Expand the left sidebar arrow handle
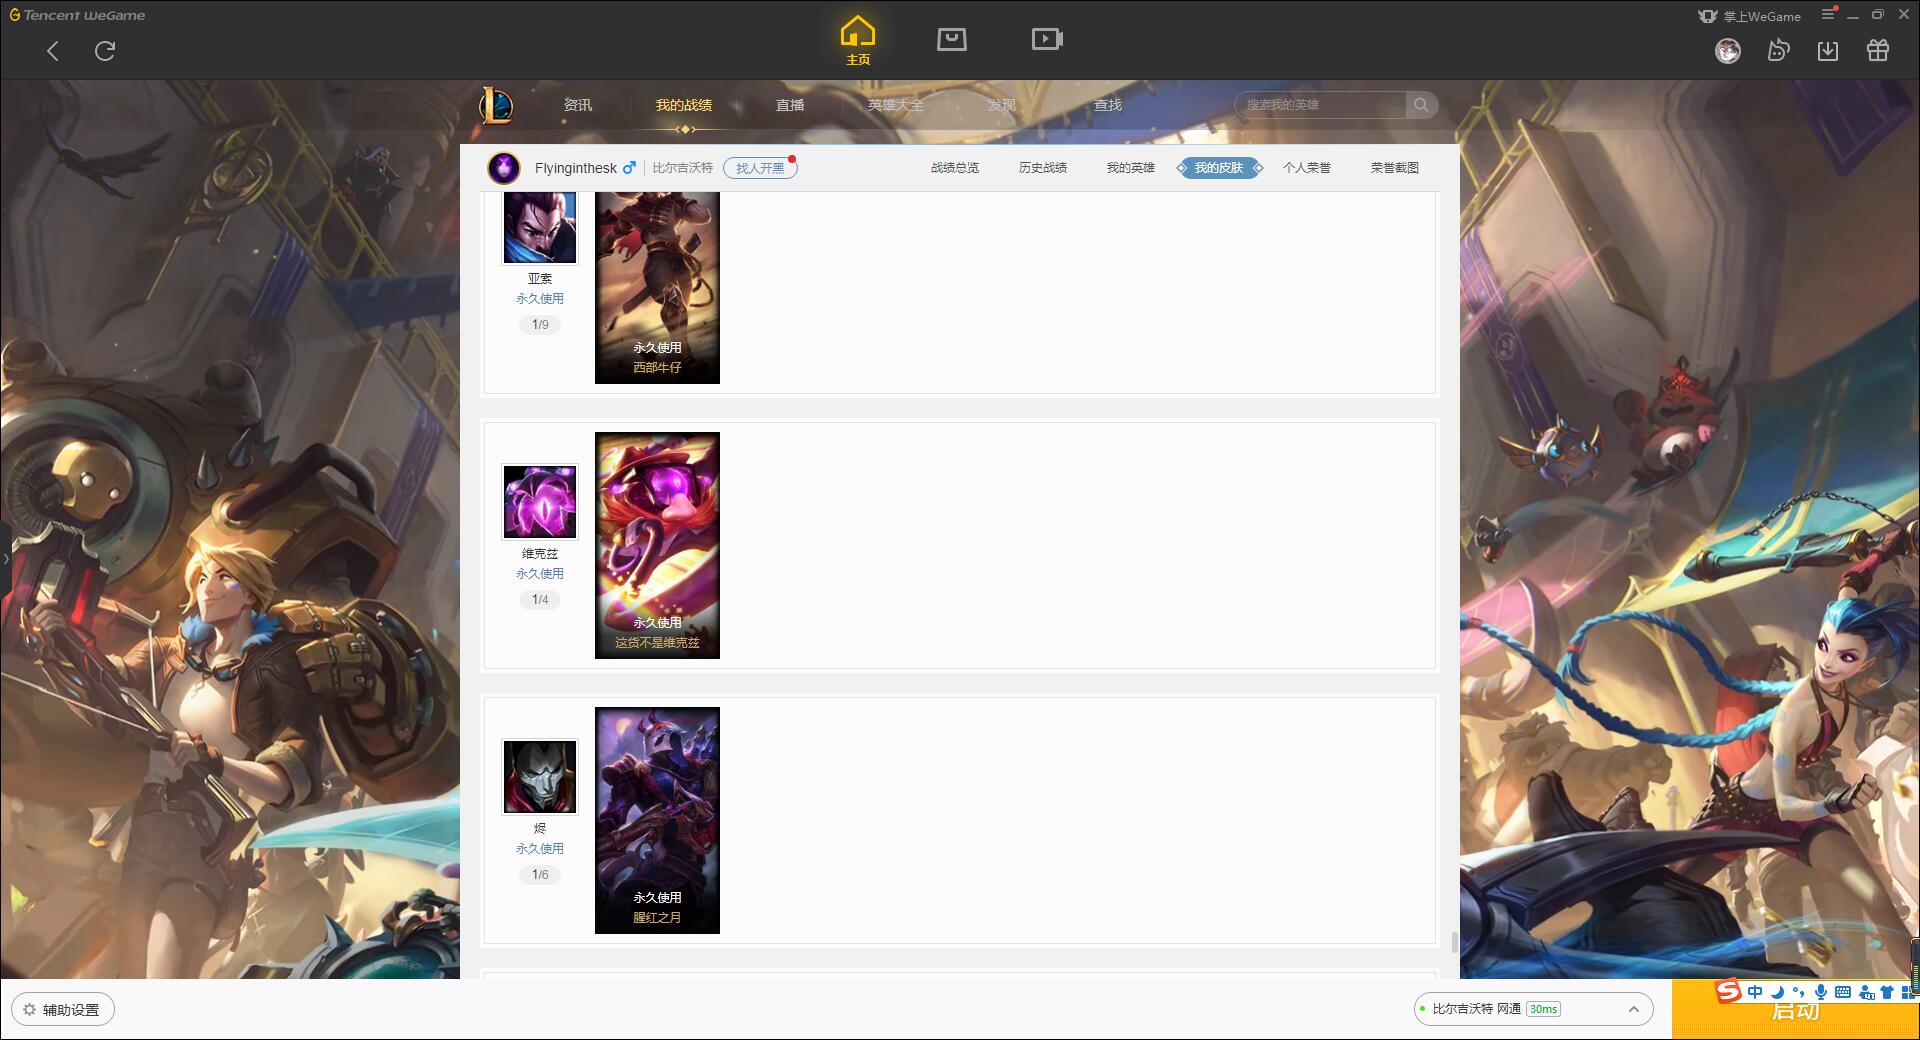 (5, 558)
